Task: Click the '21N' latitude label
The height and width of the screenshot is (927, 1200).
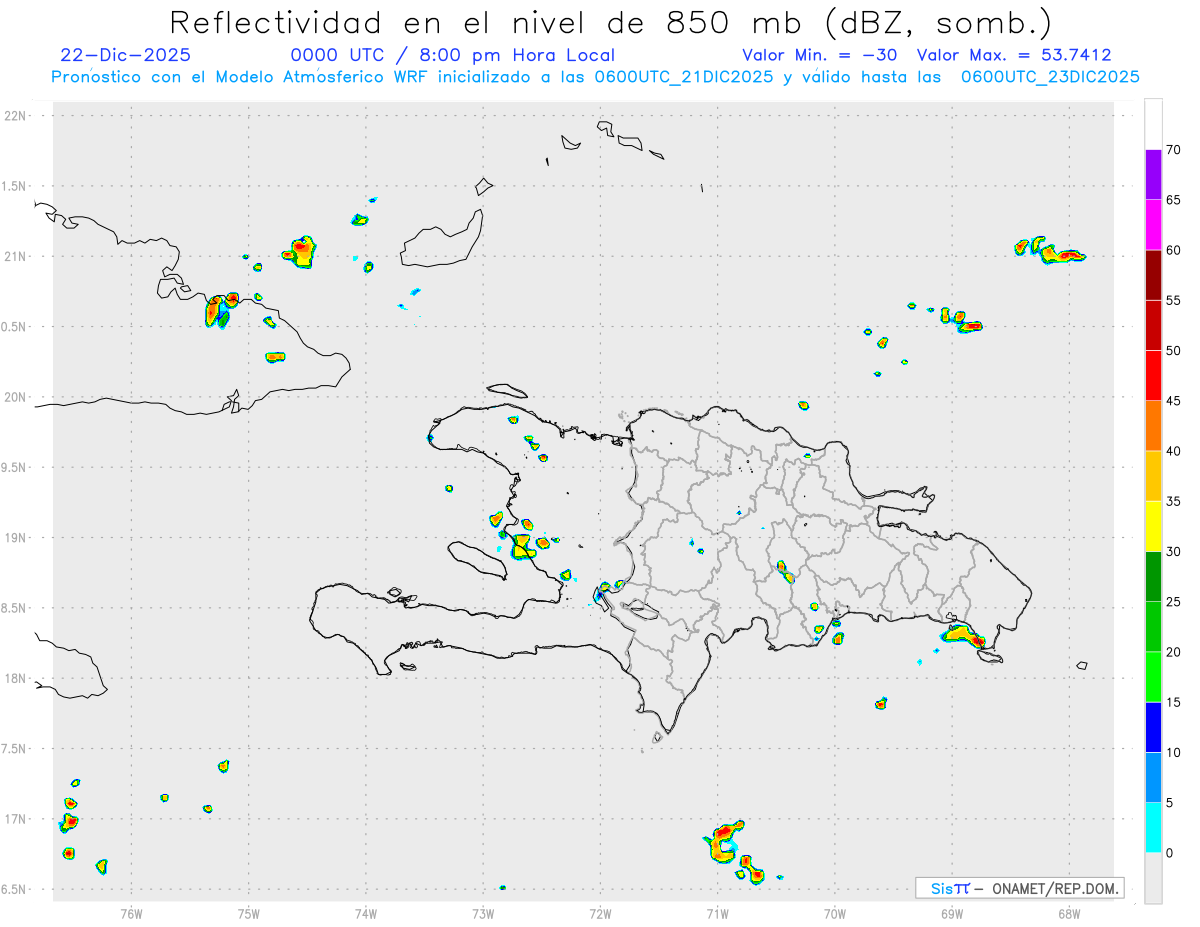Action: pos(17,256)
